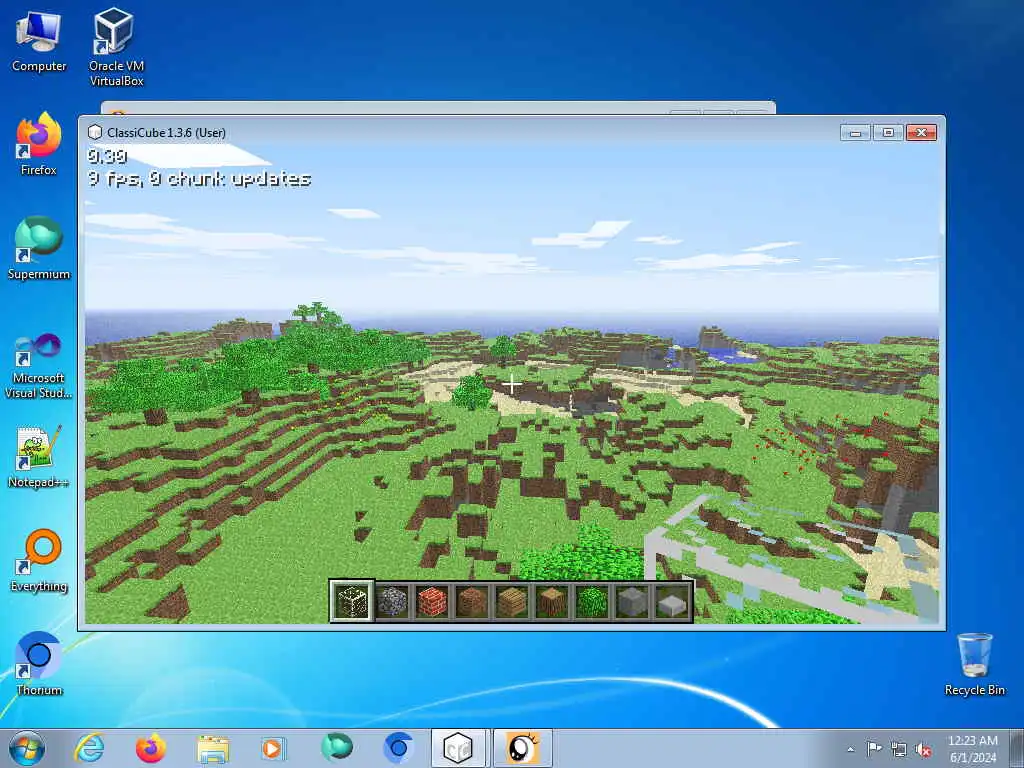Image resolution: width=1024 pixels, height=768 pixels.
Task: Pick the full gray block beside the slab
Action: [632, 601]
